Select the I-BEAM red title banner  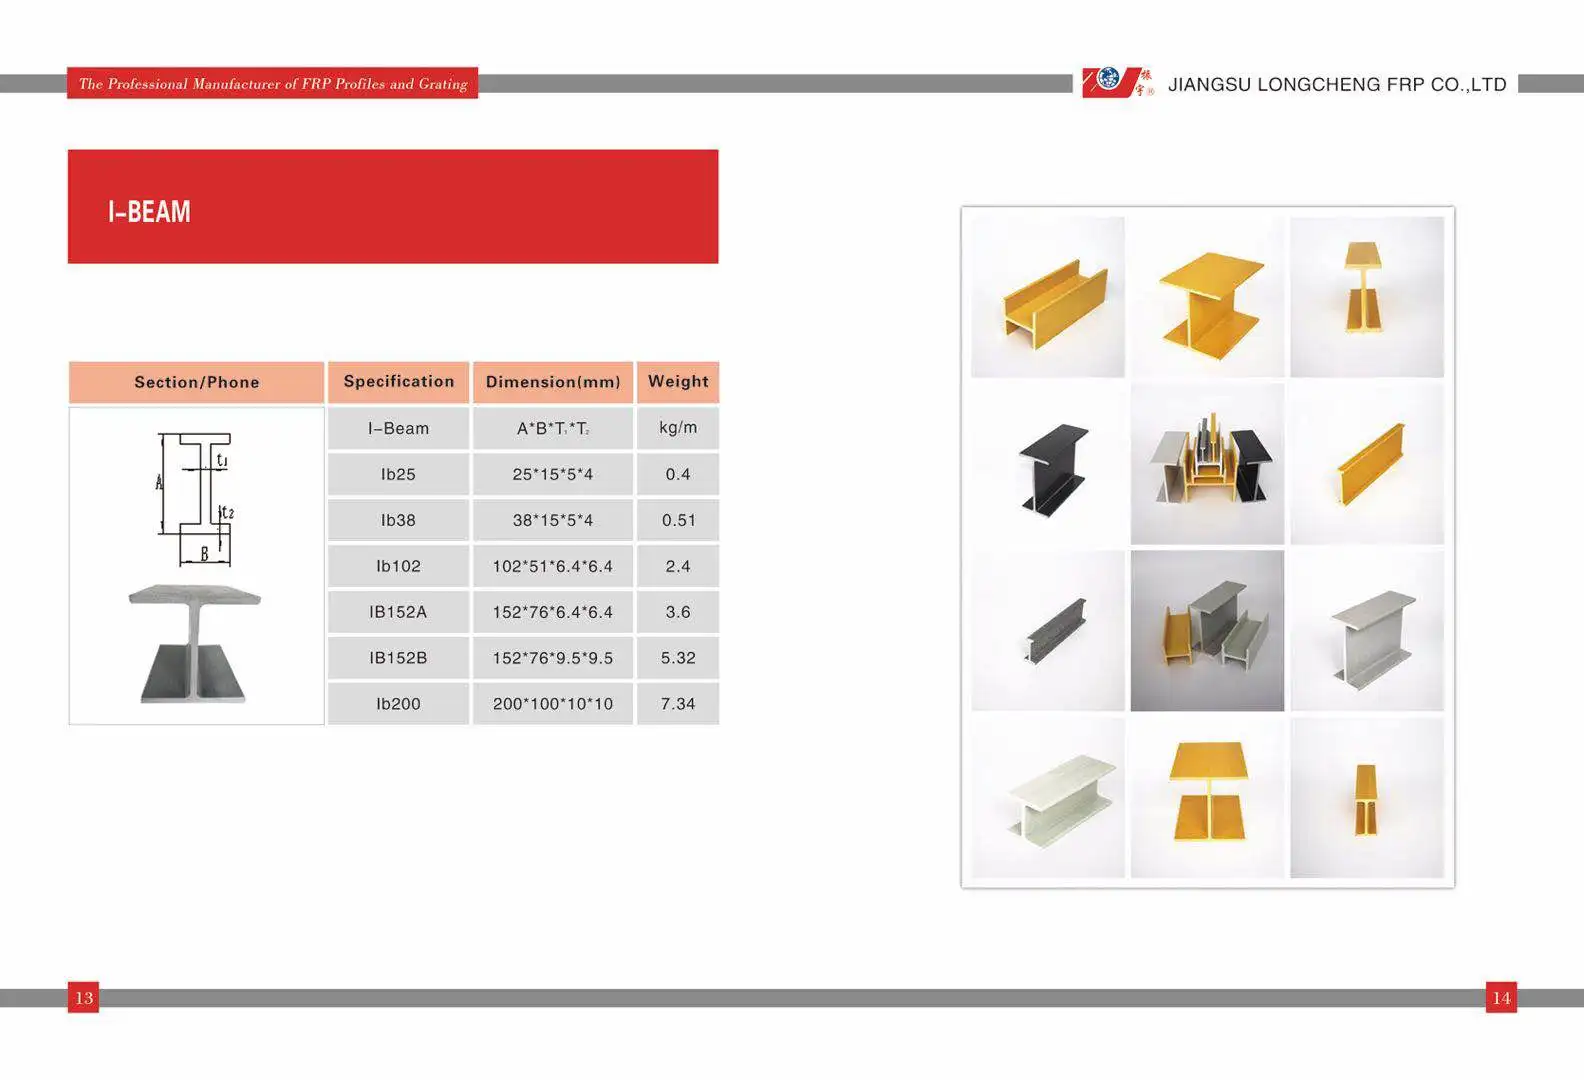pos(393,207)
